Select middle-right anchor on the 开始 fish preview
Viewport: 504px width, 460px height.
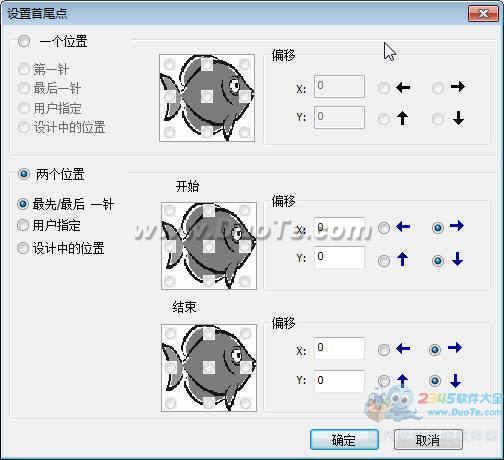coord(245,246)
